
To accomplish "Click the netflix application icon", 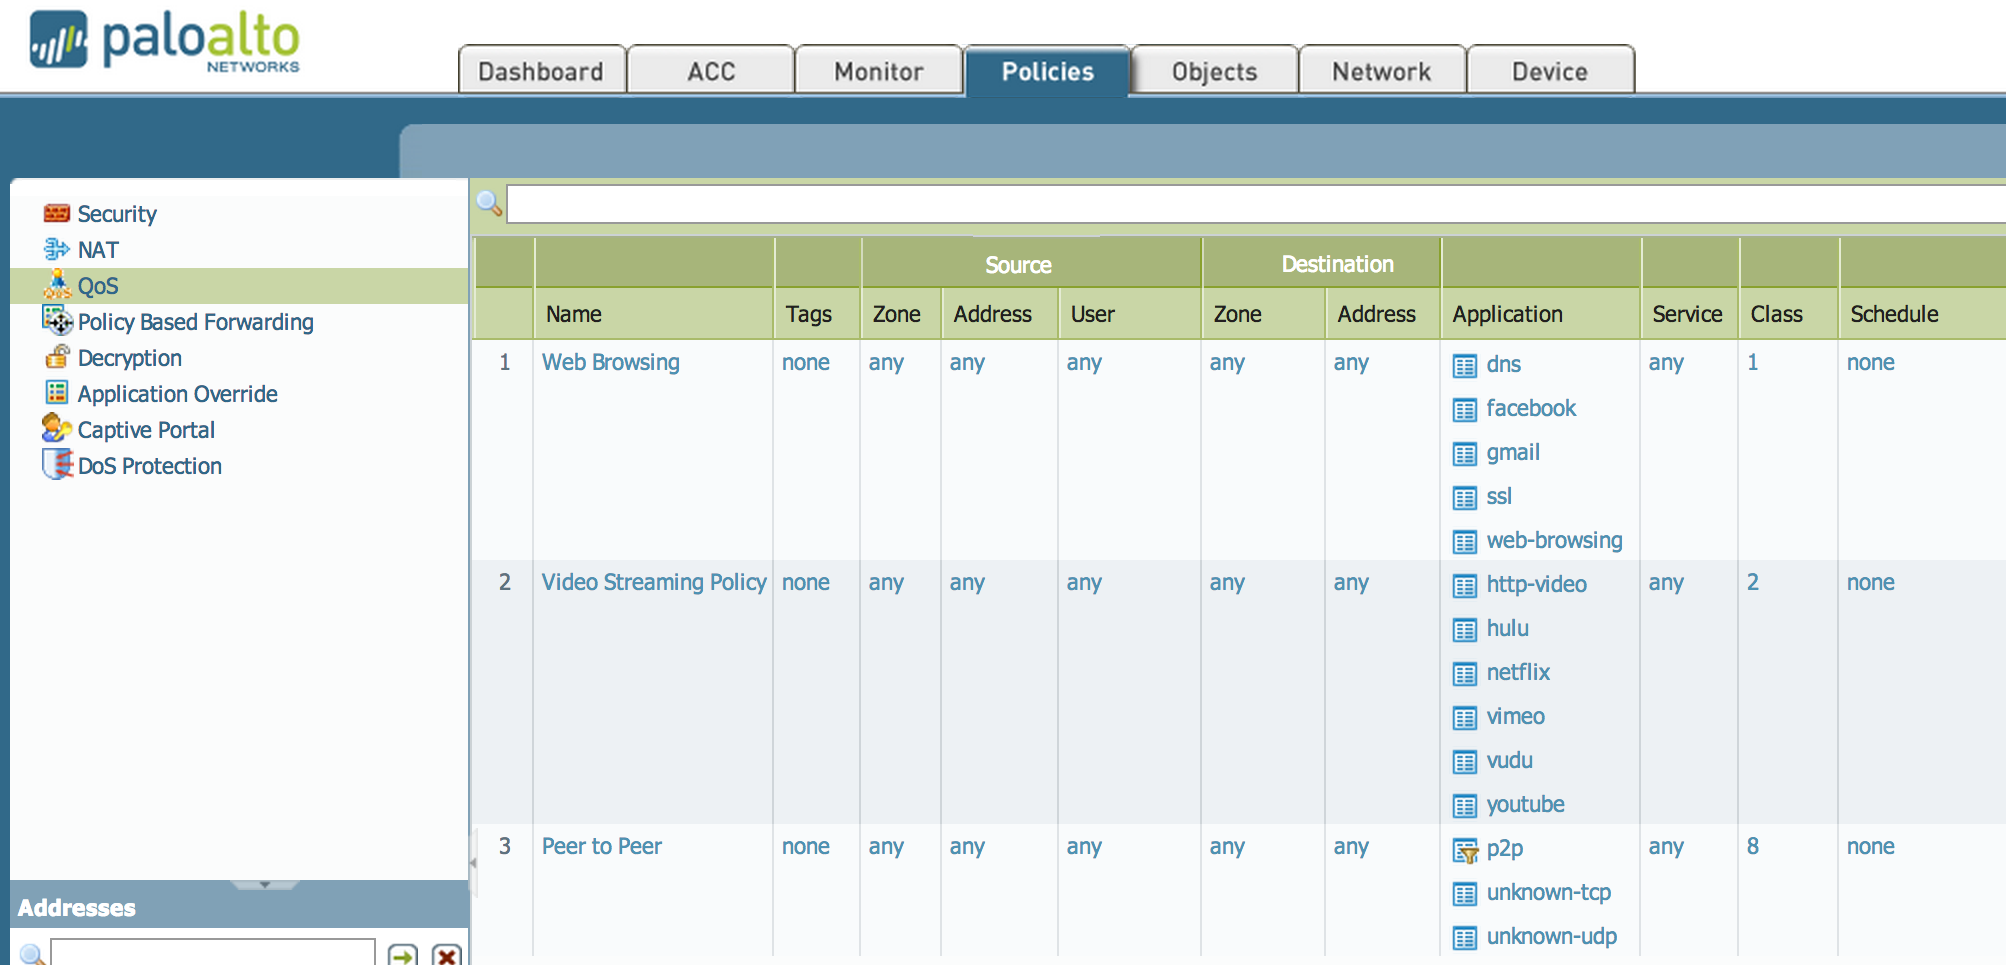I will (x=1466, y=672).
